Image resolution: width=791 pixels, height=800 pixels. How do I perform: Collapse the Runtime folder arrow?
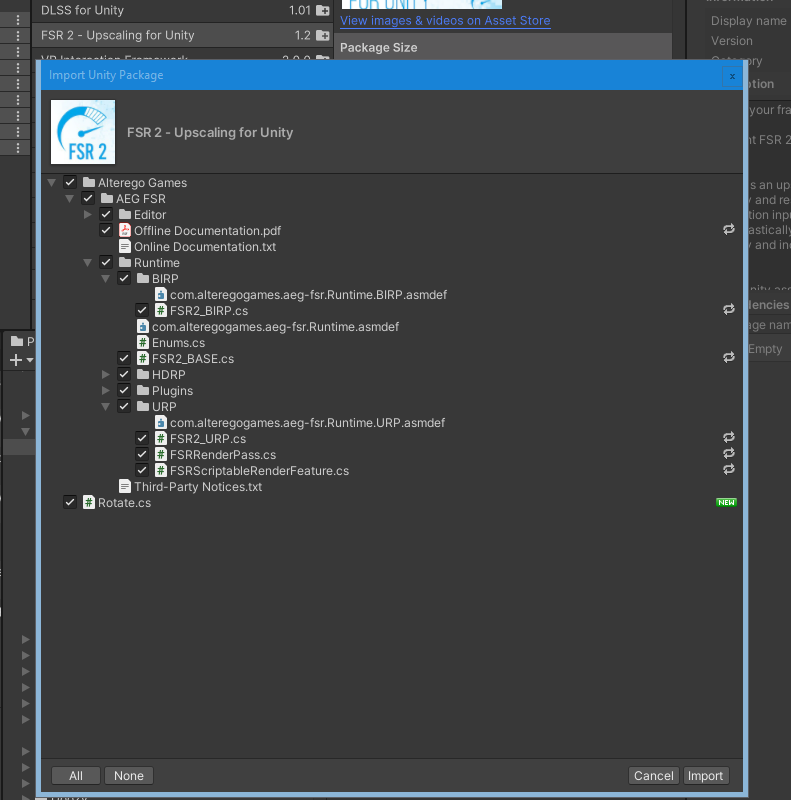(x=88, y=262)
